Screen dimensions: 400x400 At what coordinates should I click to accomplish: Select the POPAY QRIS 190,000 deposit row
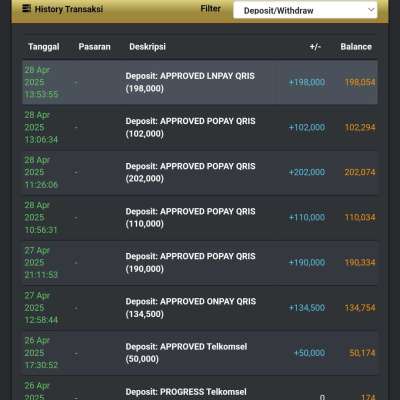(x=200, y=263)
